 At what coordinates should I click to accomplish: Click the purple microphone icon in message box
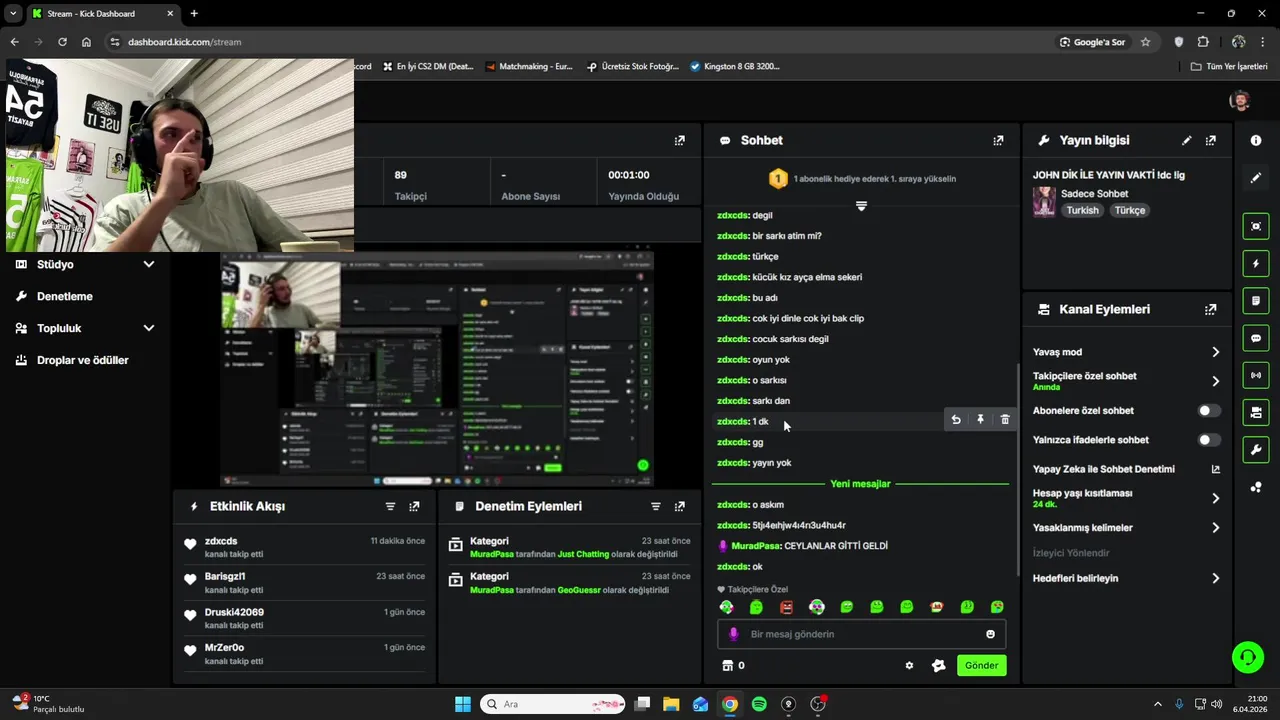tap(733, 634)
